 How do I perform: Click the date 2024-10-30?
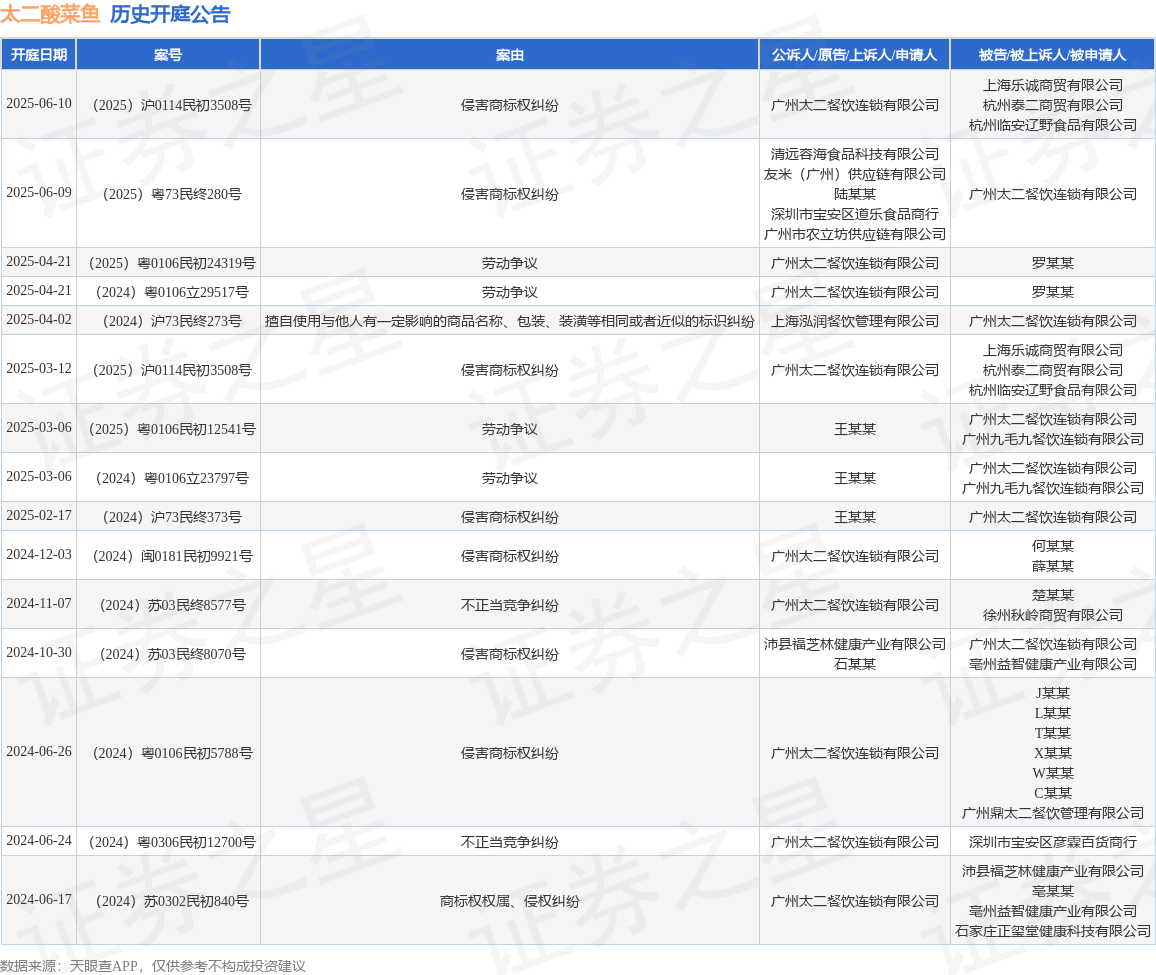pos(39,653)
